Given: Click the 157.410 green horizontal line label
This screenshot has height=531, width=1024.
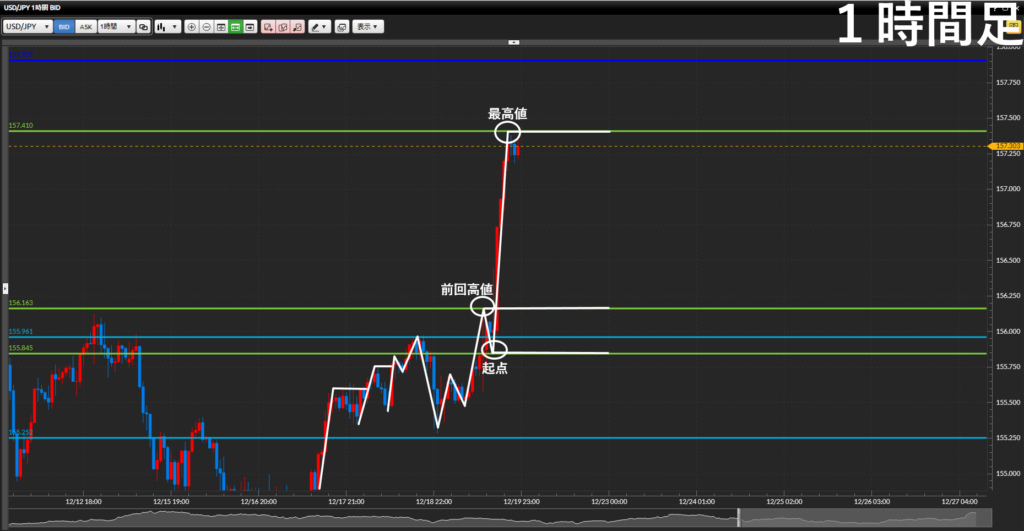Looking at the screenshot, I should [21, 126].
